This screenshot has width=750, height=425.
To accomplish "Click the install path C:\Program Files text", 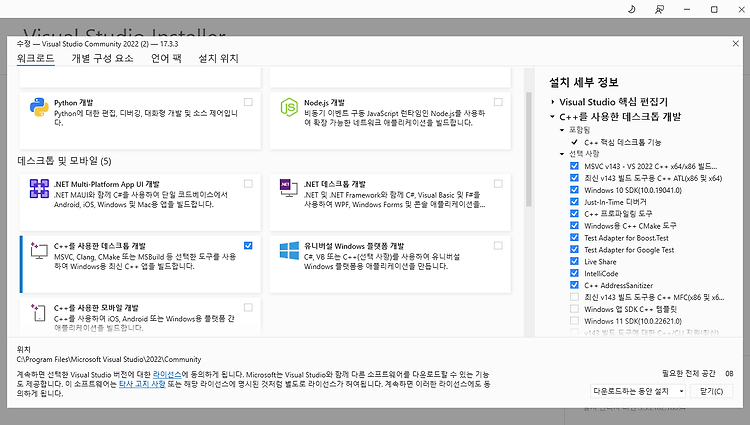I will coord(109,359).
